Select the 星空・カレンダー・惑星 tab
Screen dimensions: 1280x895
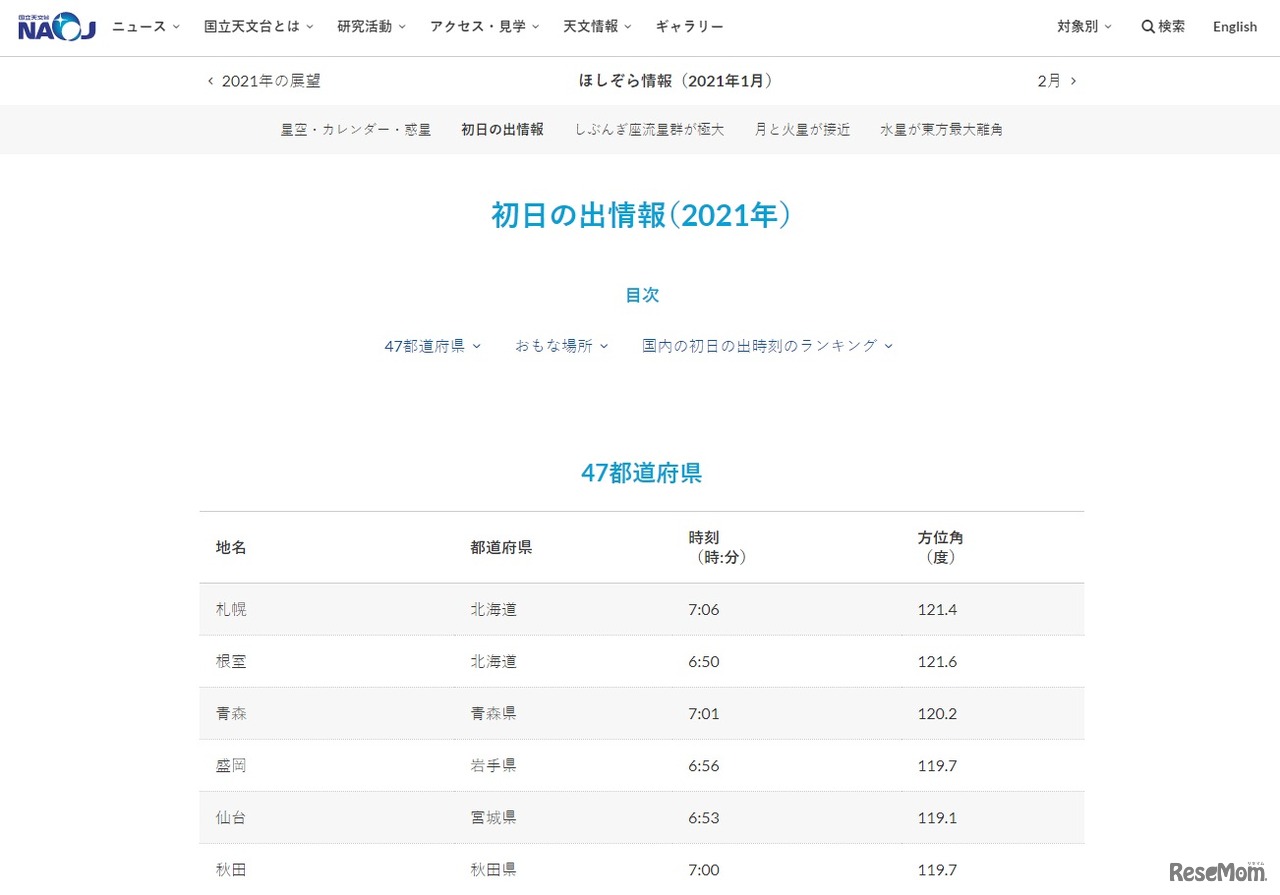pos(356,130)
